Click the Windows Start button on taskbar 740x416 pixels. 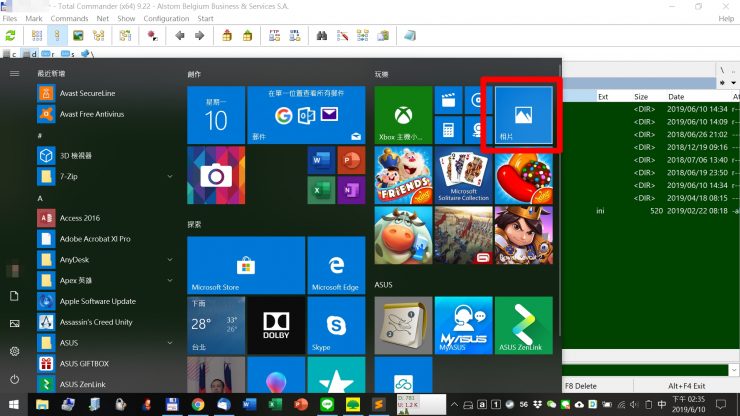tap(14, 405)
